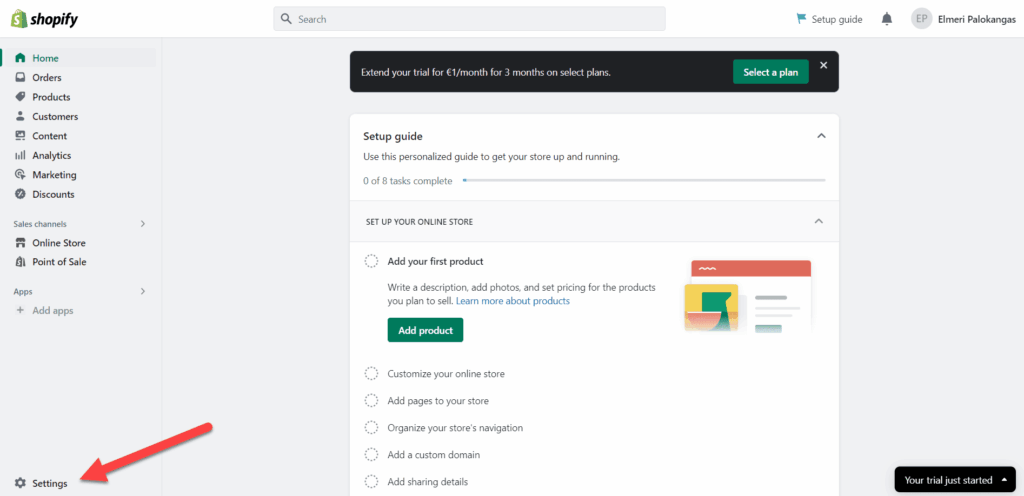Click the Setup guide flag icon

pyautogui.click(x=801, y=19)
